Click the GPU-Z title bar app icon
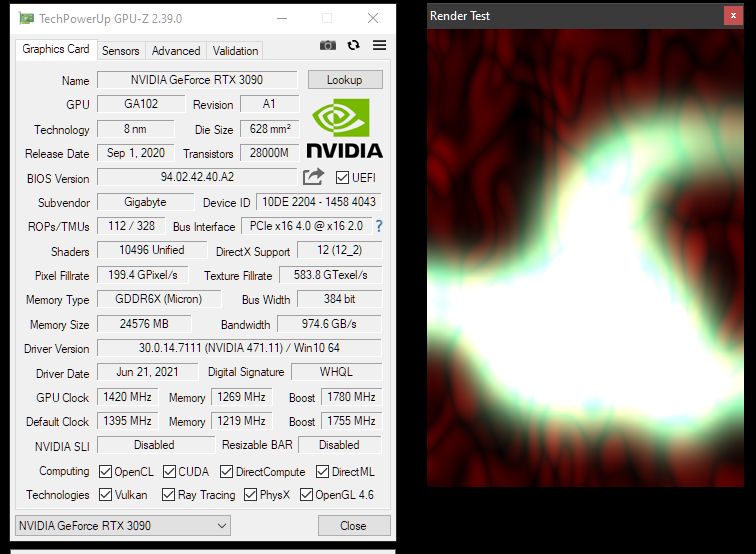 27,18
